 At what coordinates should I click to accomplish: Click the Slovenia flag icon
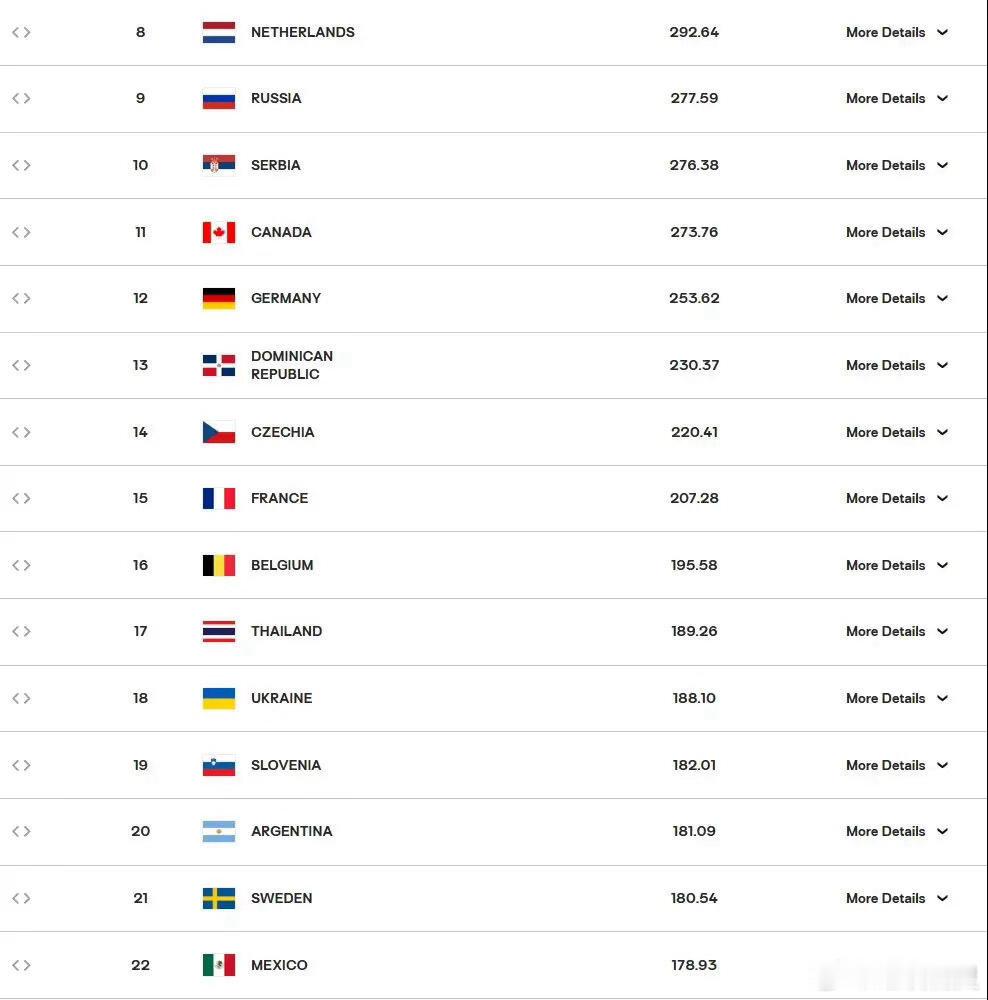pos(219,765)
